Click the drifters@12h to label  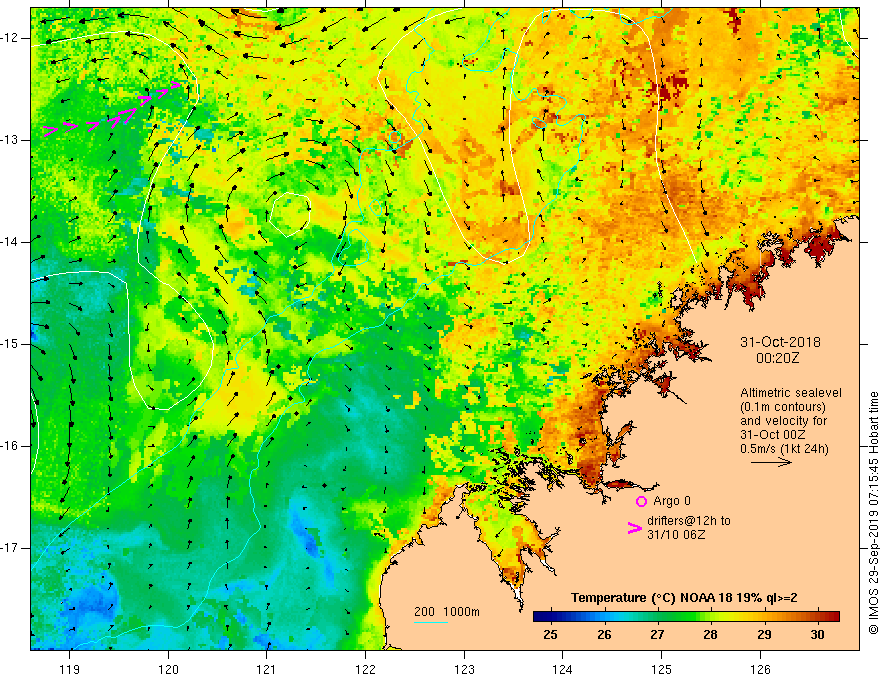click(689, 521)
